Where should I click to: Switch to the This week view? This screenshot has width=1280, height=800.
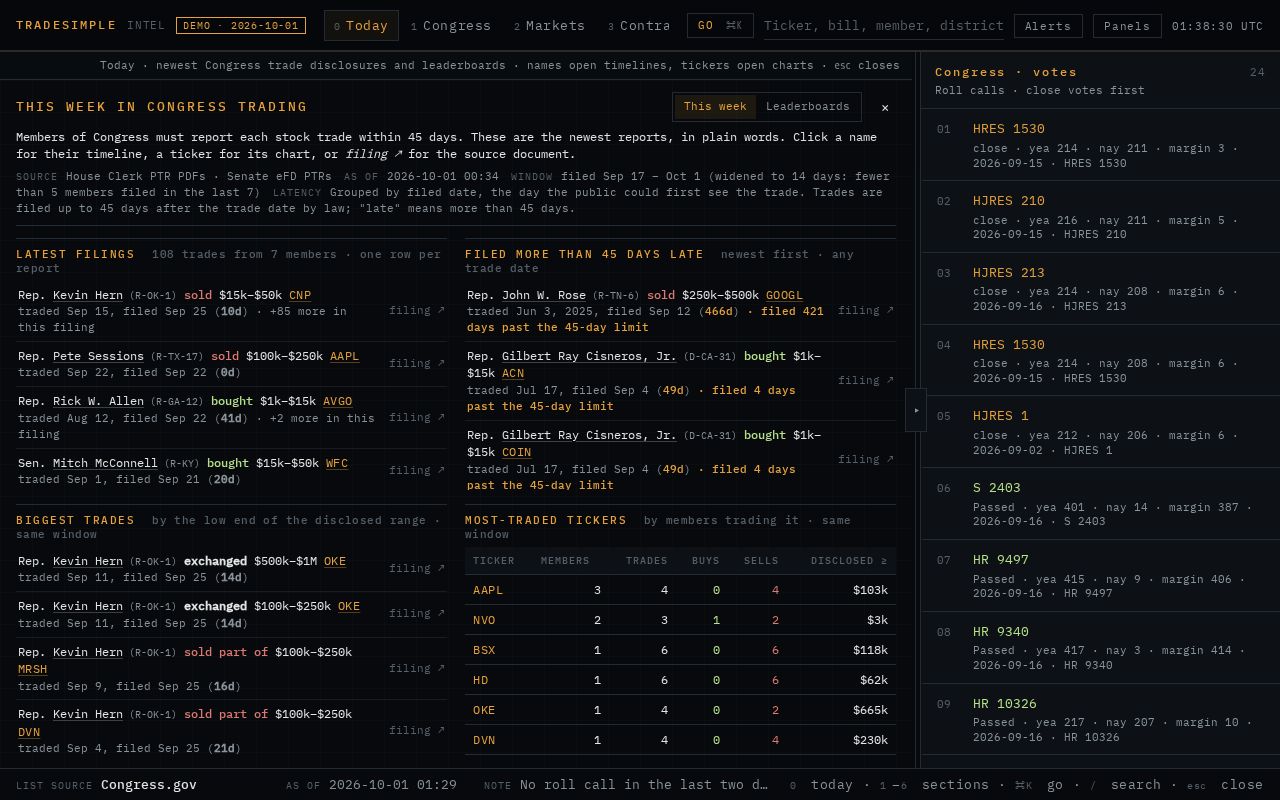pos(715,107)
